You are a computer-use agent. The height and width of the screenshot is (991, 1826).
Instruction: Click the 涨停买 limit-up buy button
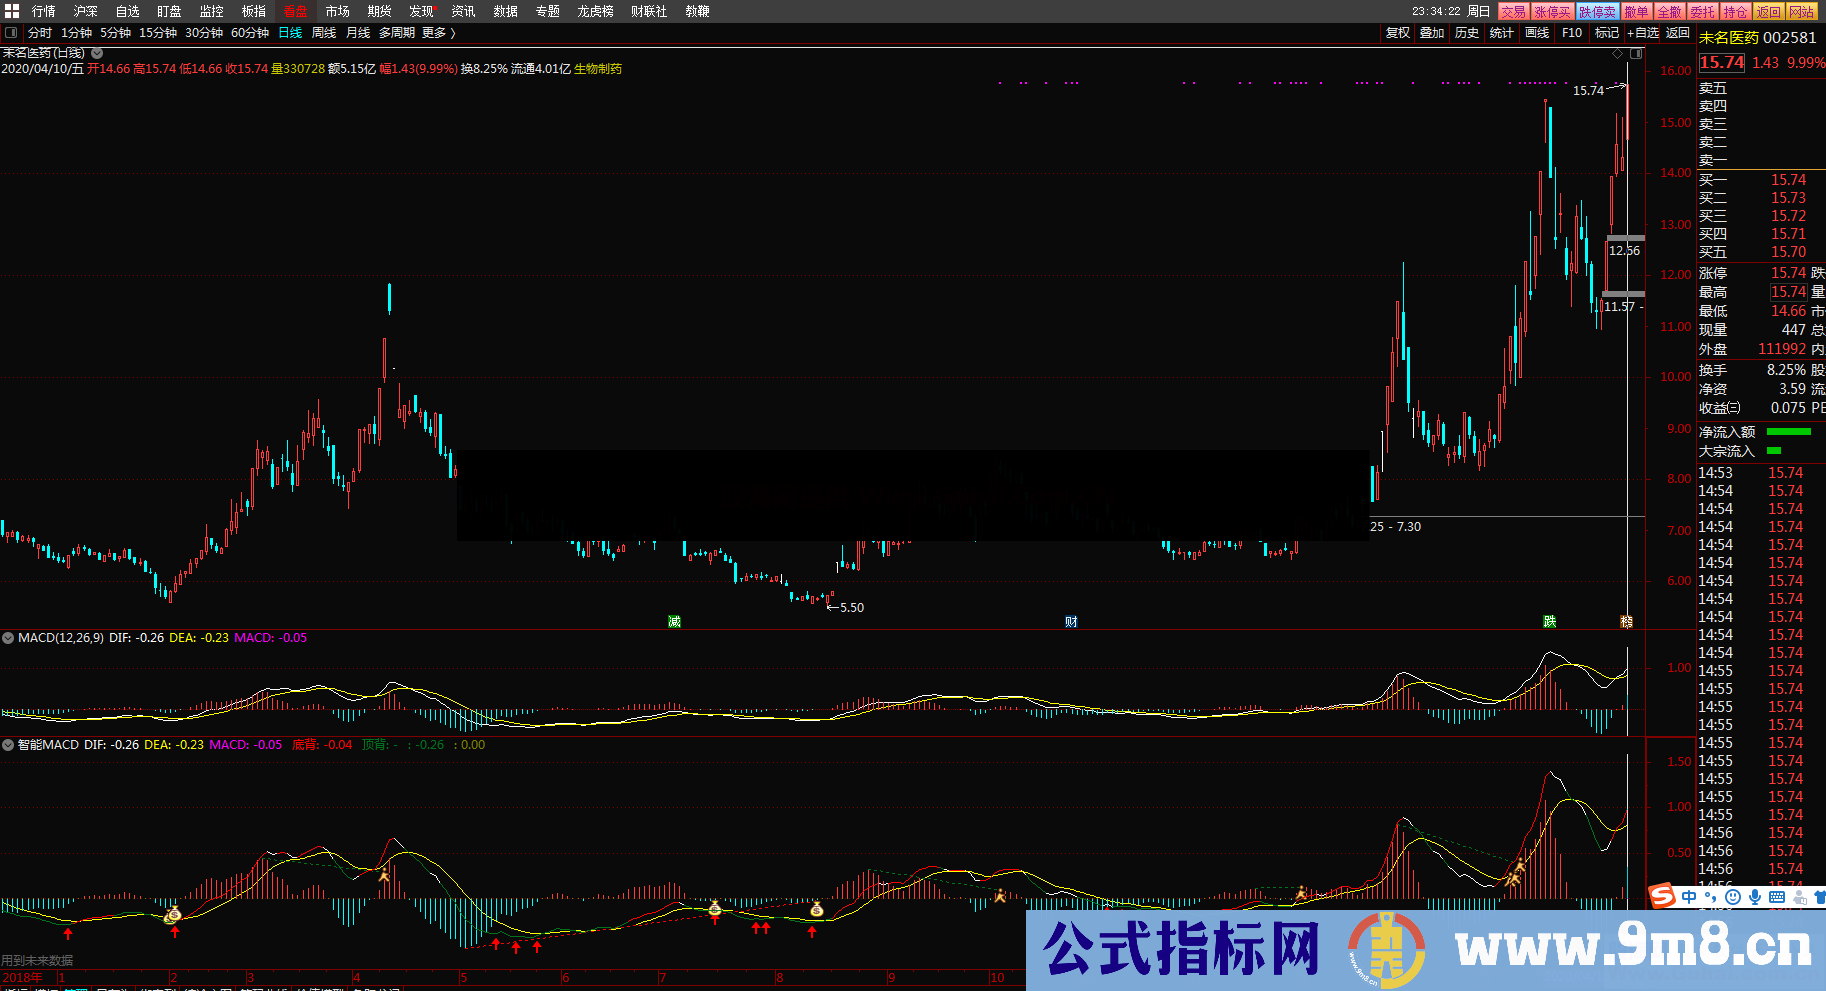pyautogui.click(x=1551, y=11)
